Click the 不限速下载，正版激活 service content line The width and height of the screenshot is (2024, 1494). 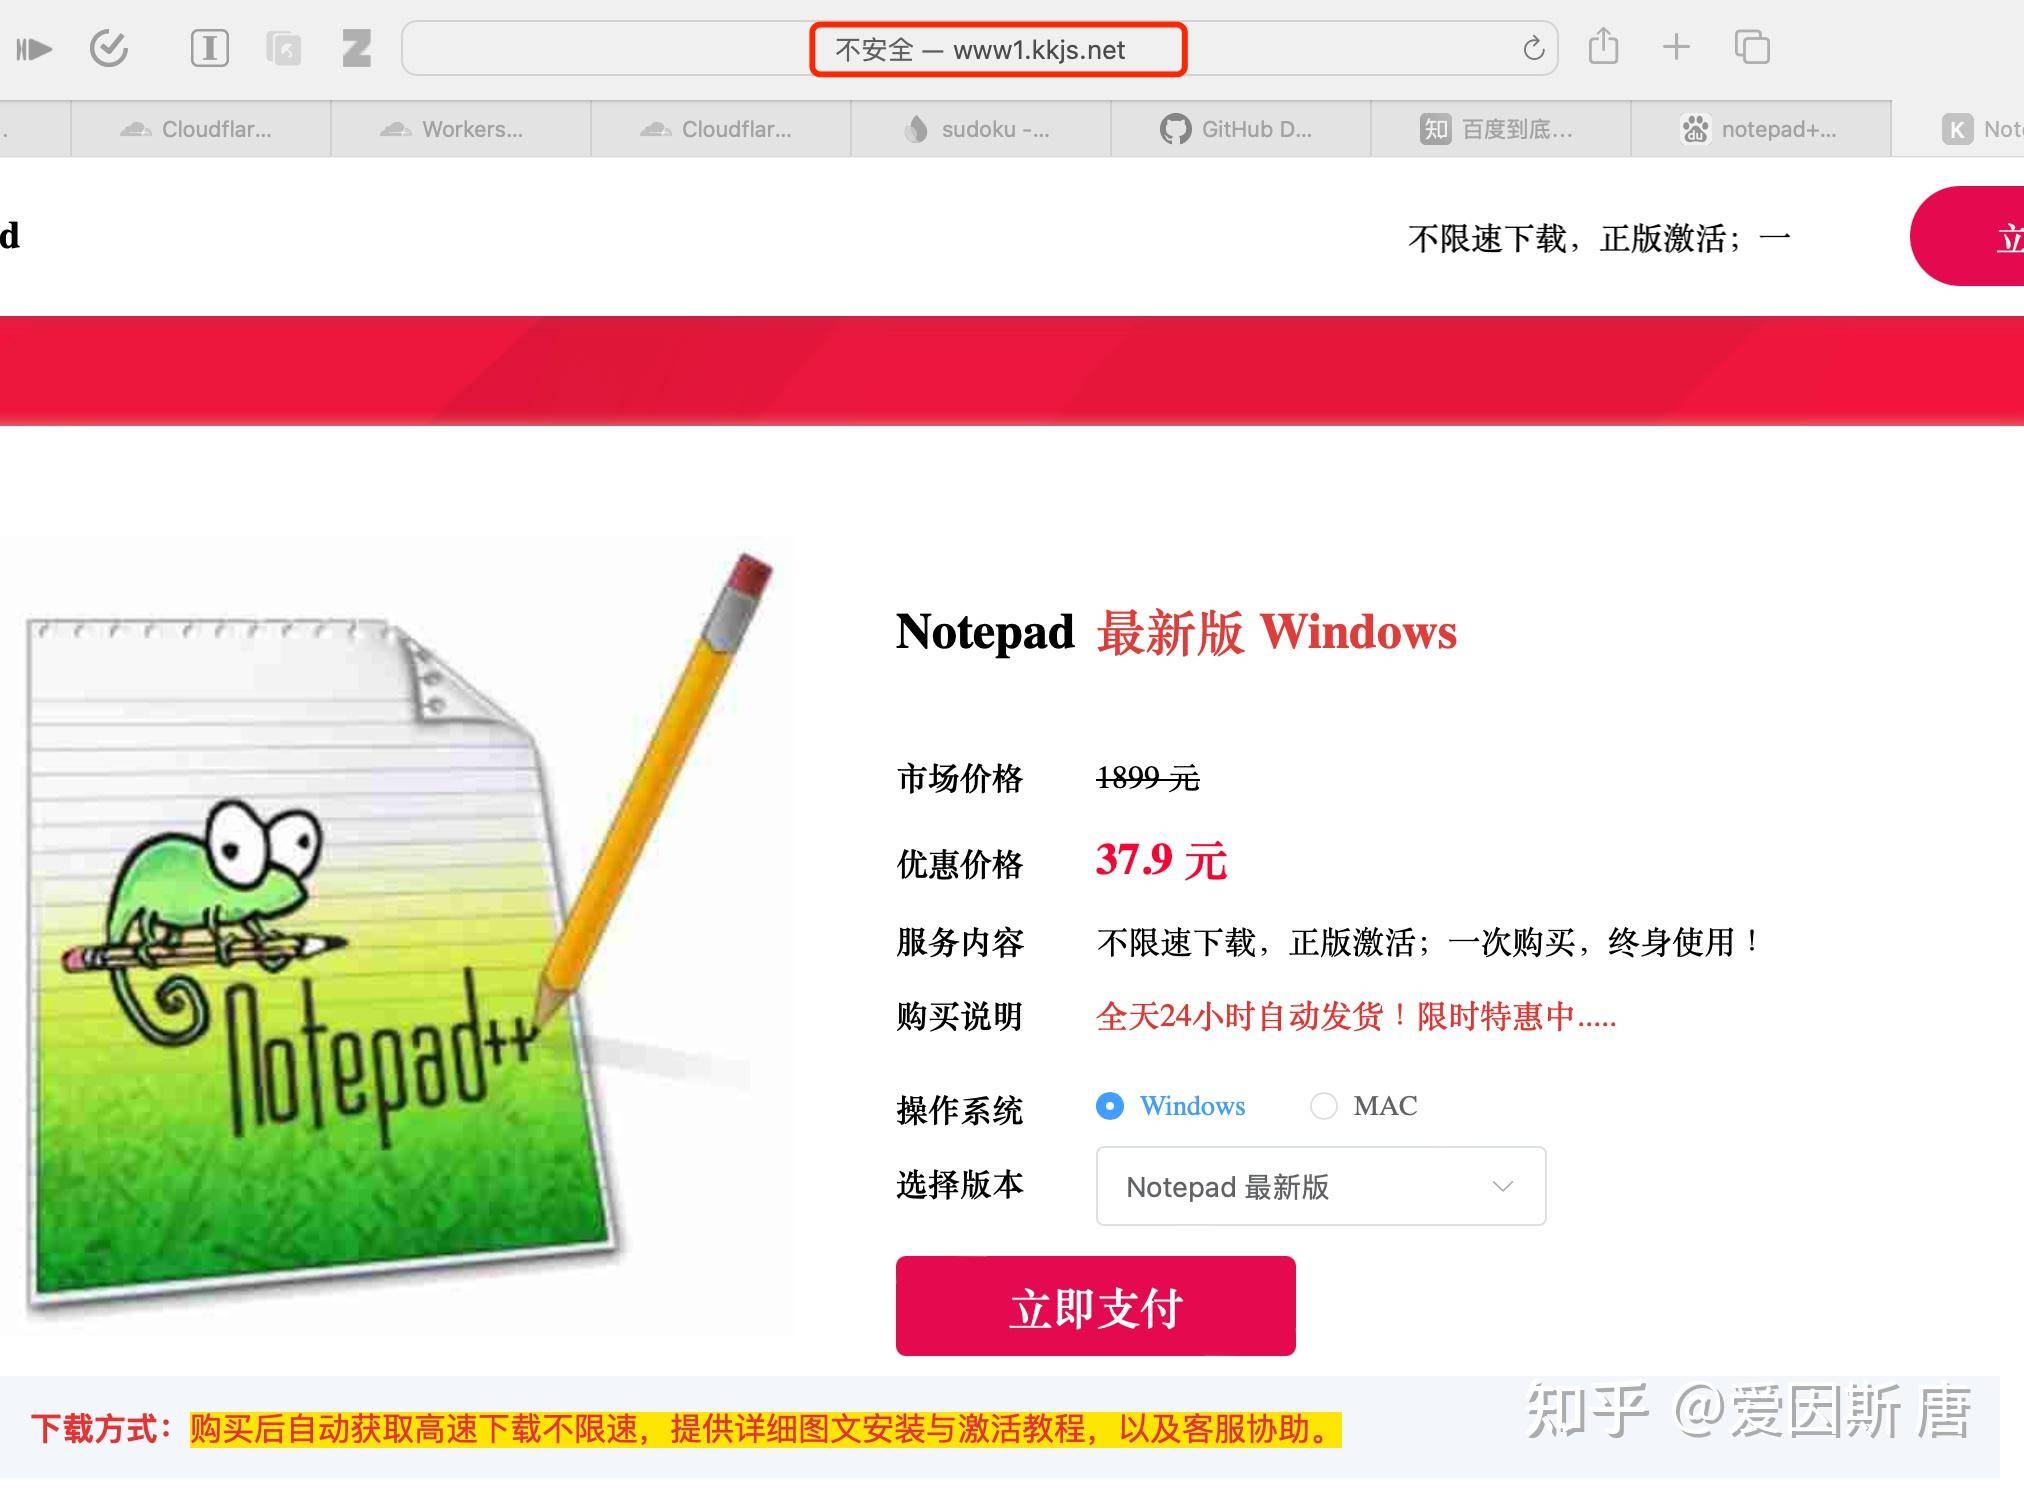1429,942
